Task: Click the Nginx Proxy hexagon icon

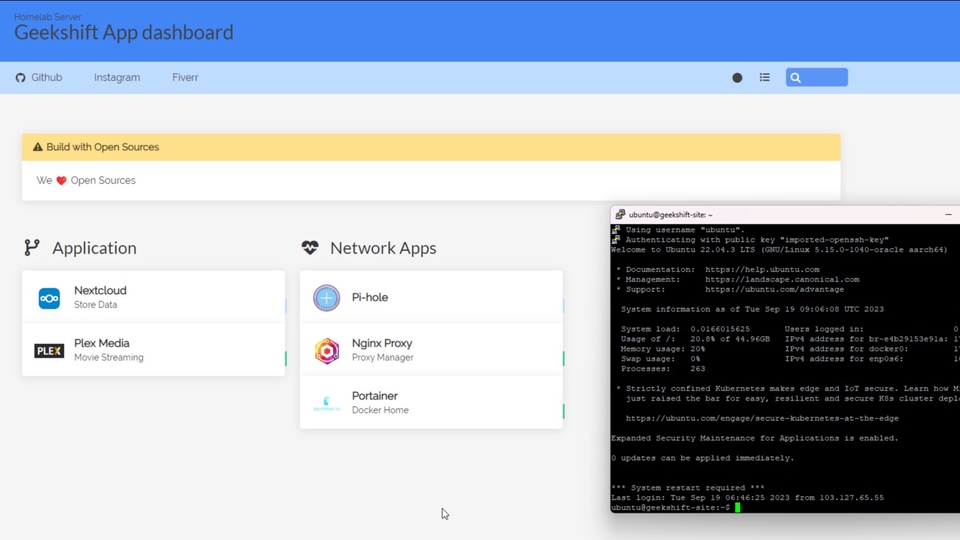Action: [x=327, y=351]
